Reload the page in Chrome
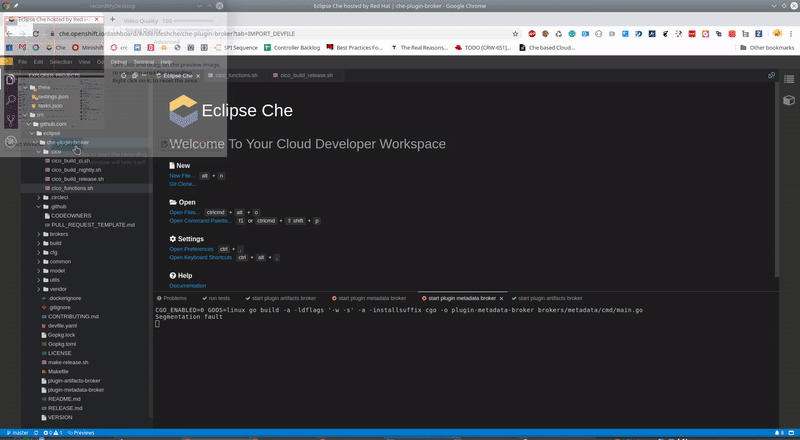The image size is (800, 440). pos(36,34)
